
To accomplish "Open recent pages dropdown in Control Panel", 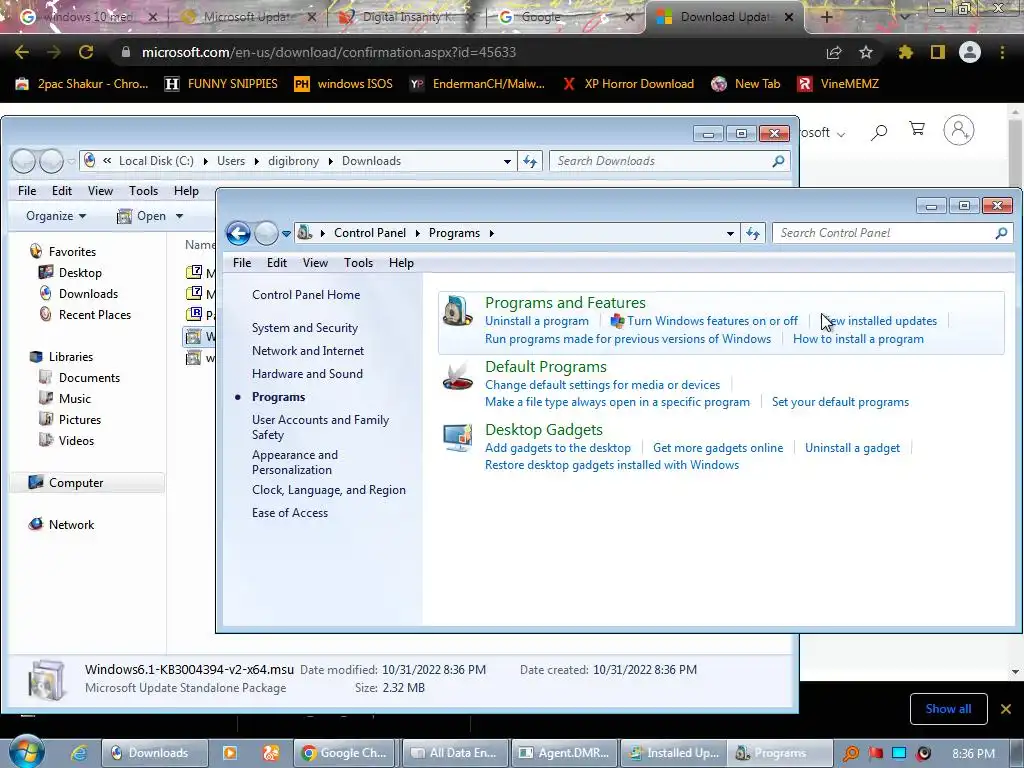I will pos(286,233).
